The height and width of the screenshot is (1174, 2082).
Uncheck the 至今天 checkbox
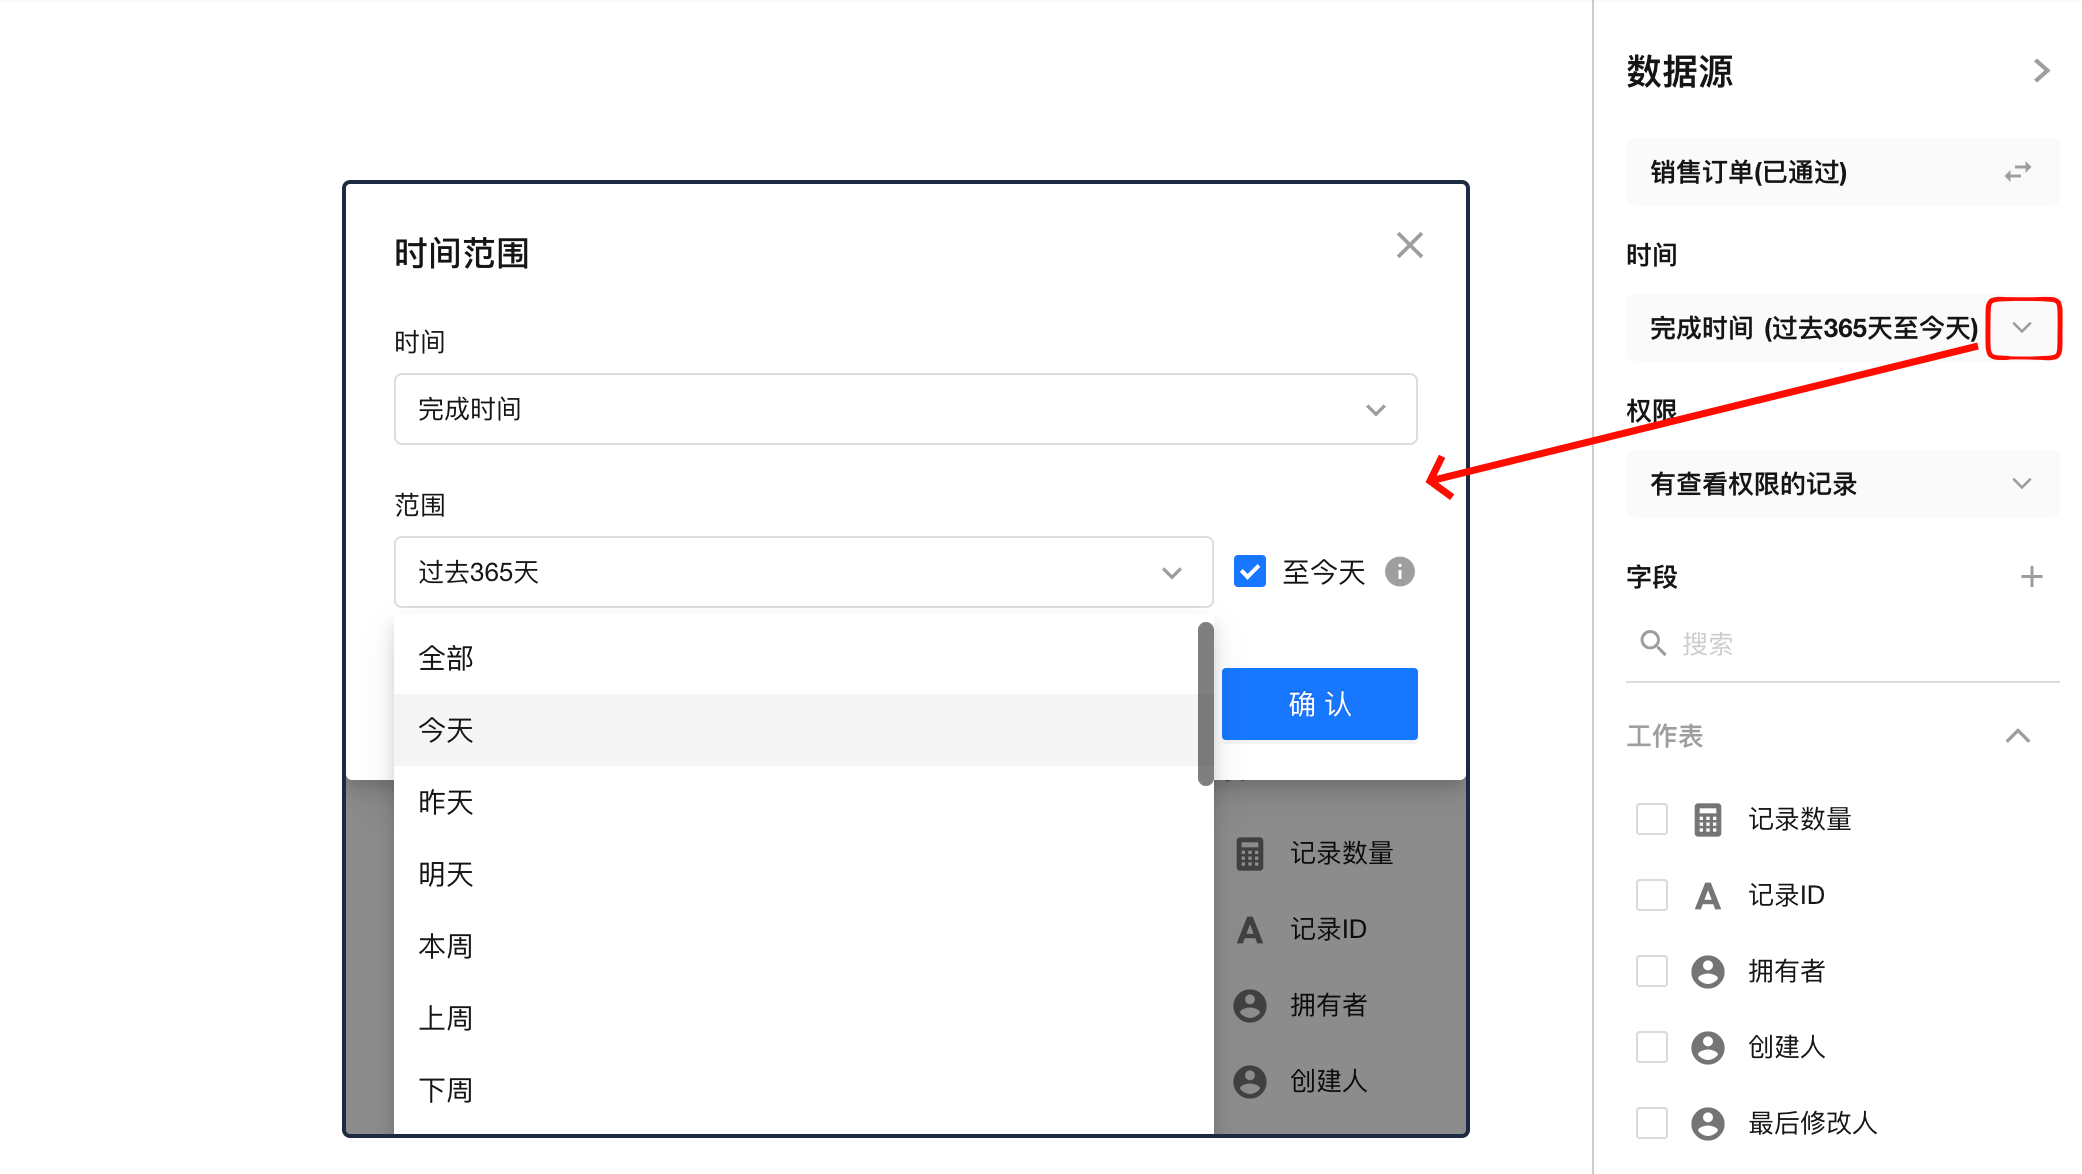[1249, 571]
